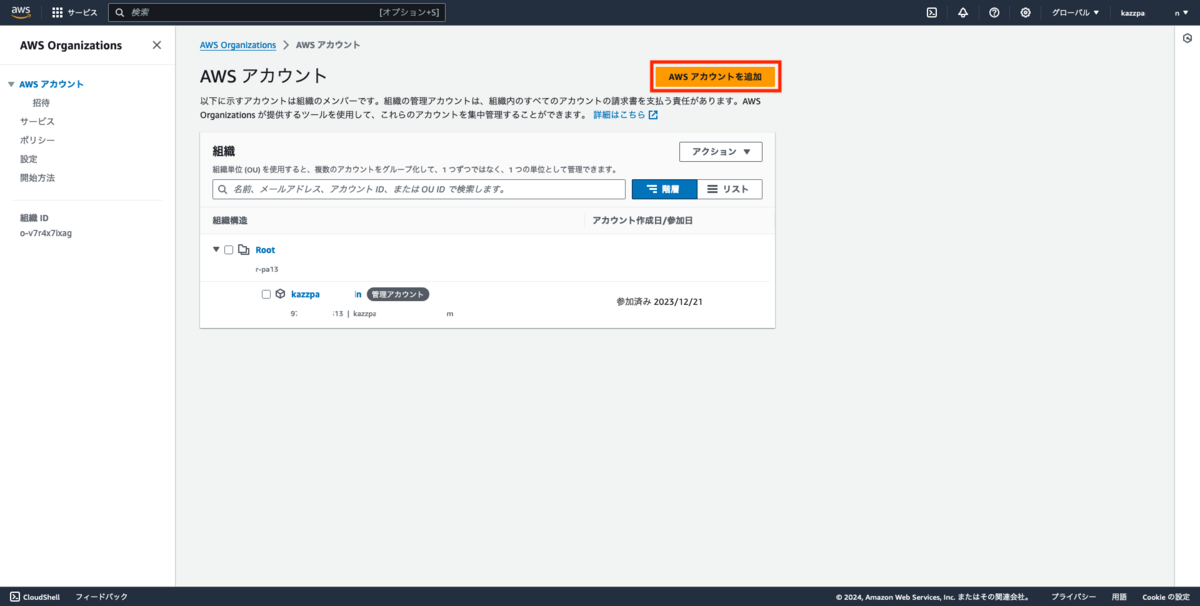Tick the kazzpa account checkbox

tap(266, 294)
